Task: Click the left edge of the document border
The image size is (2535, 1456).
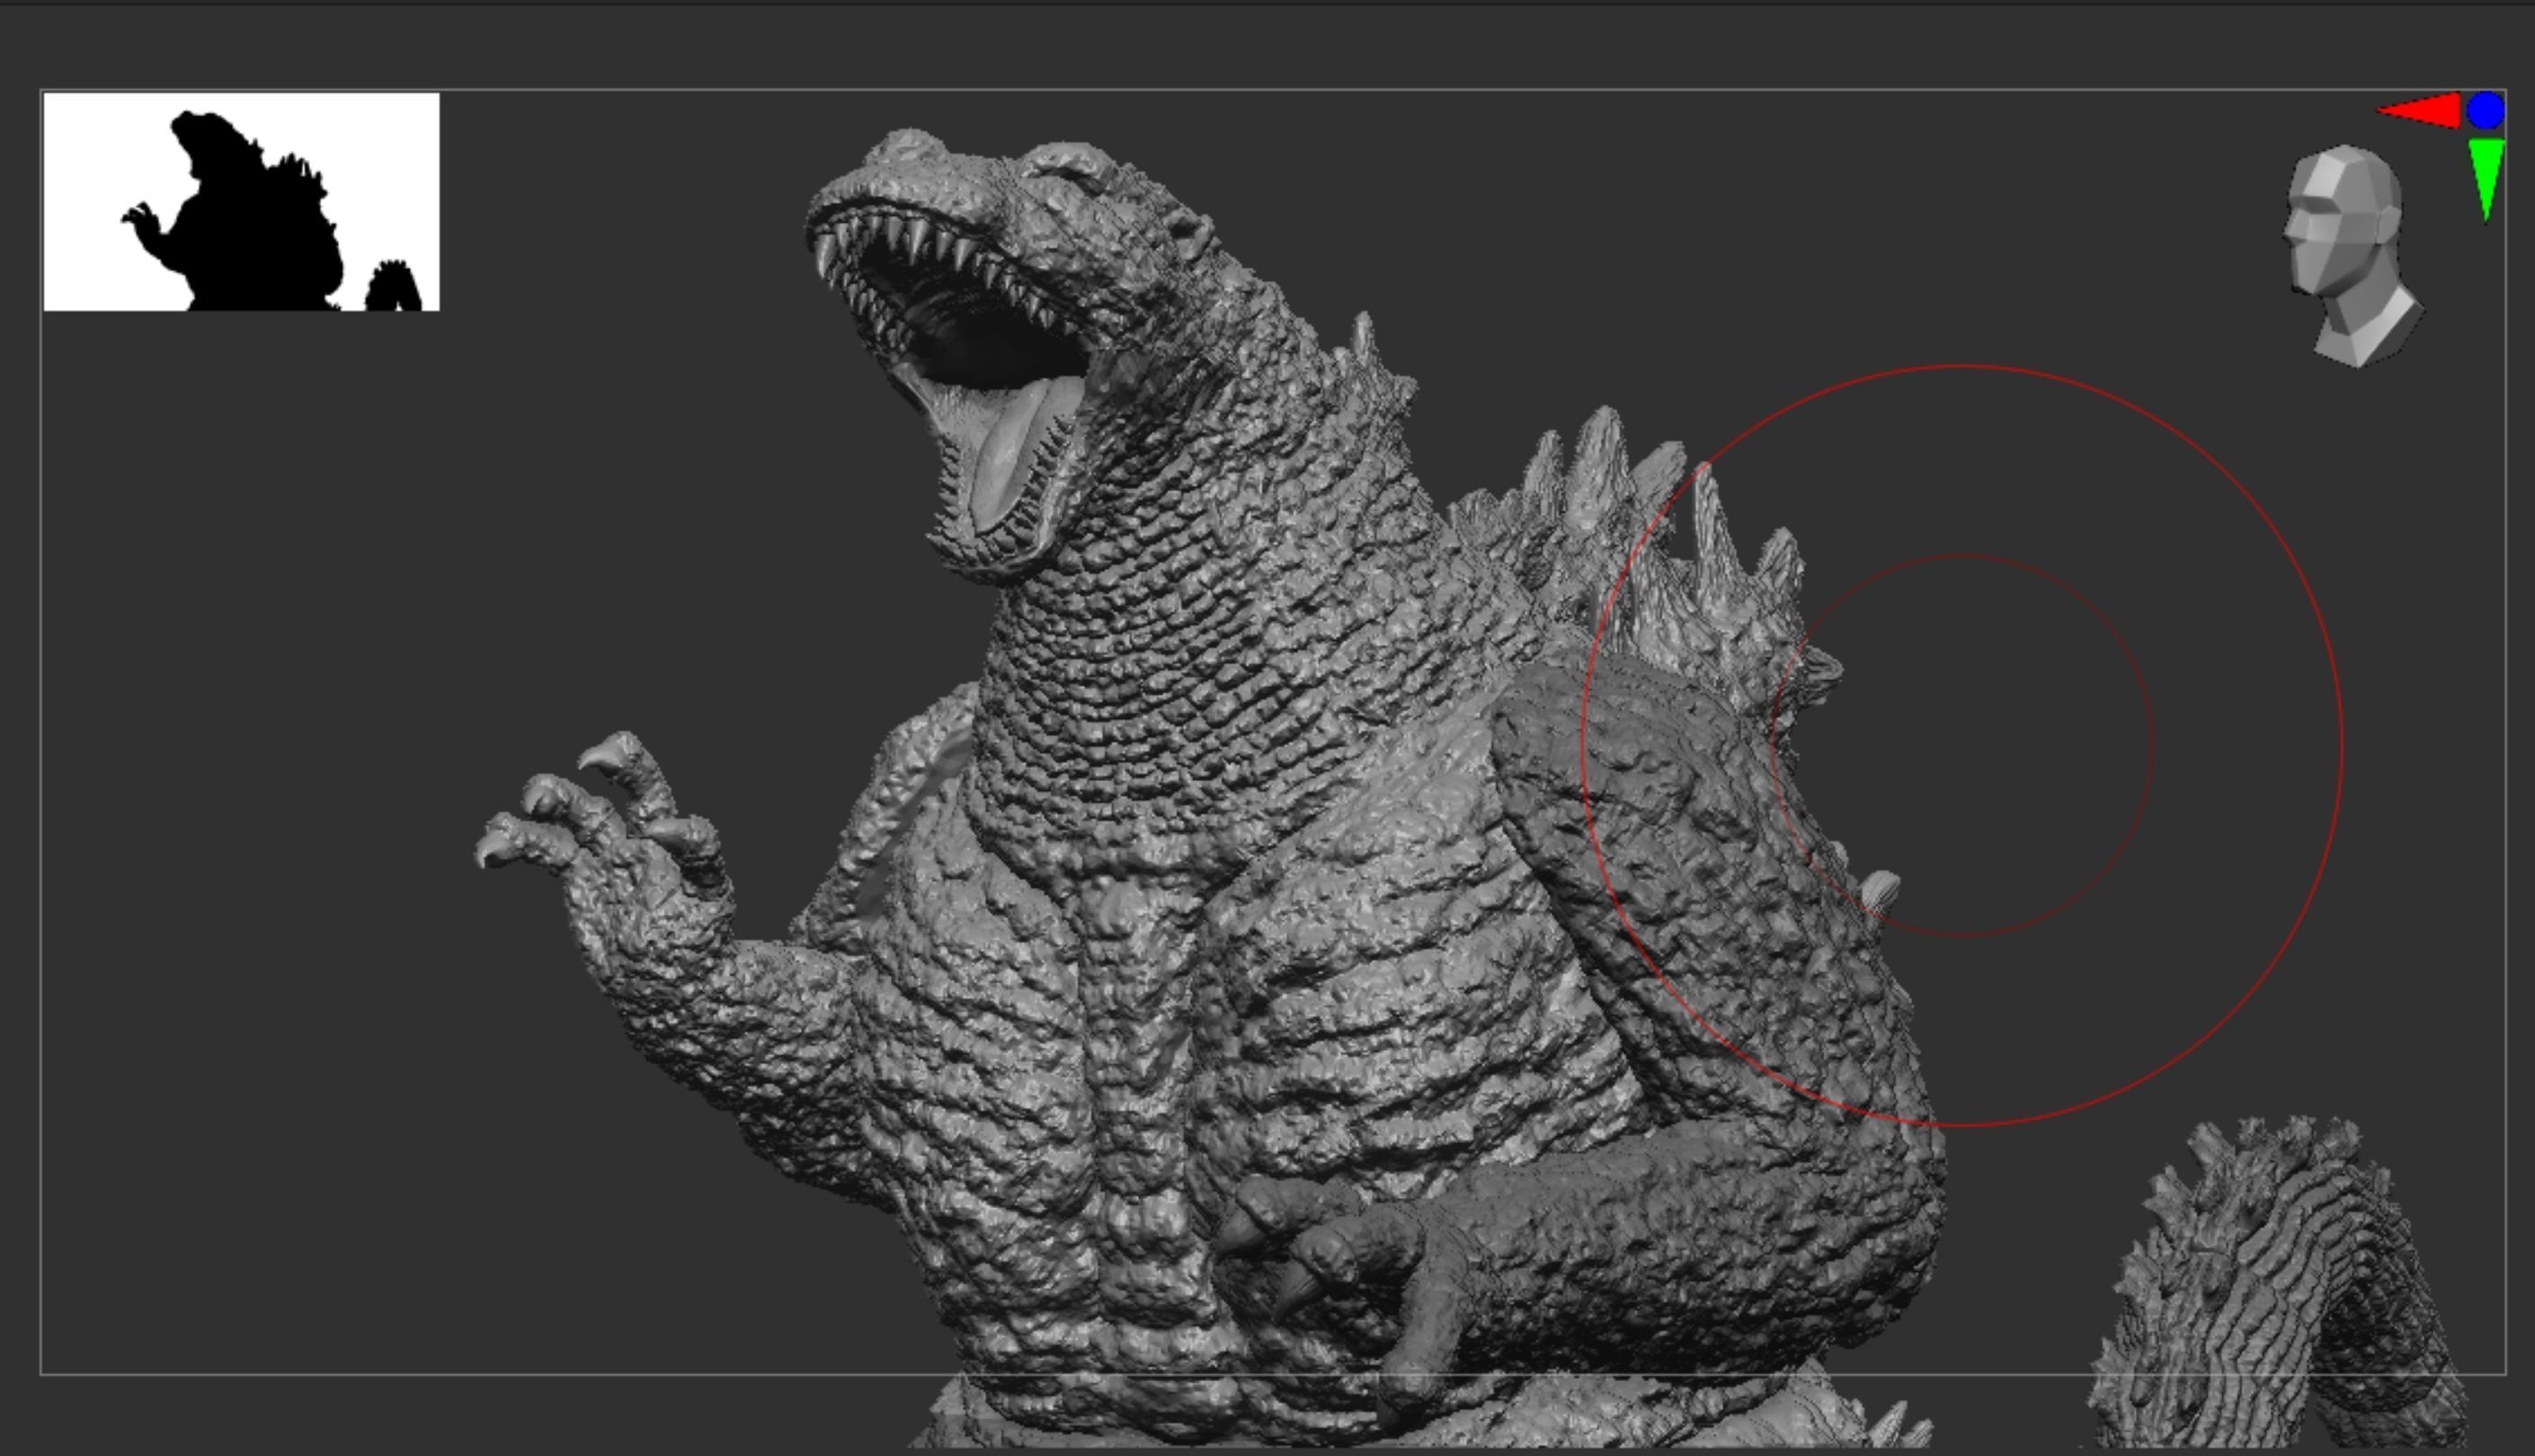Action: [x=41, y=700]
